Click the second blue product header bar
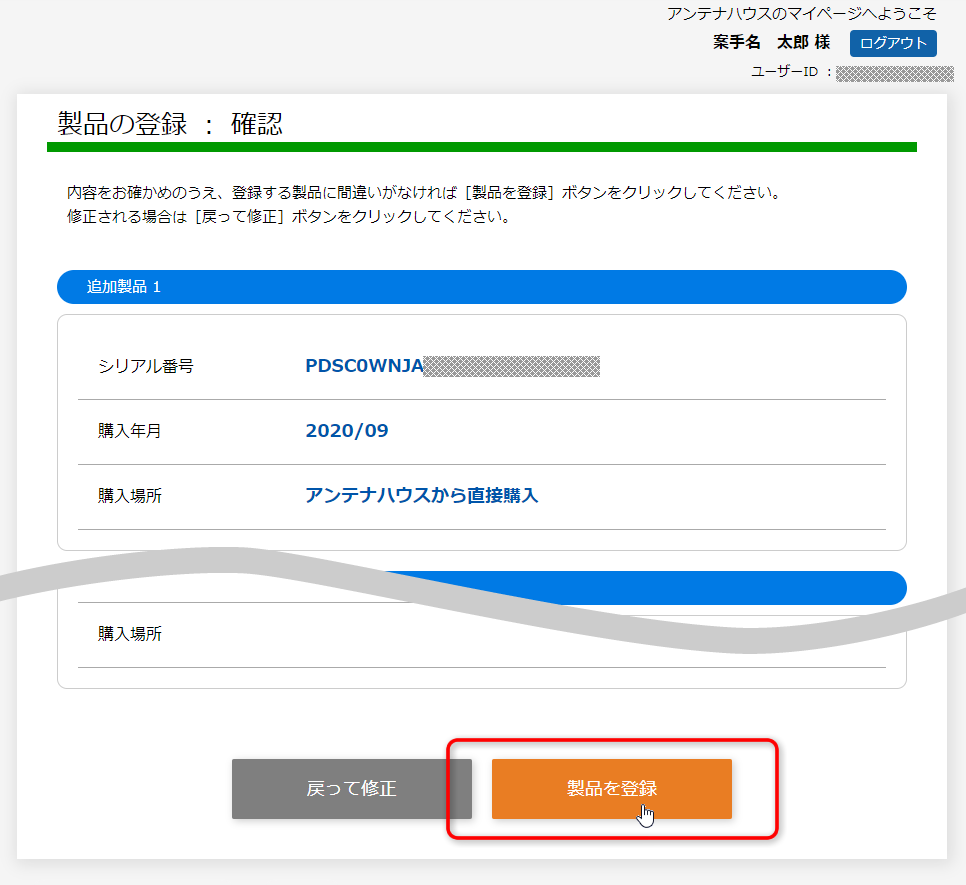Viewport: 966px width, 885px height. [x=700, y=588]
